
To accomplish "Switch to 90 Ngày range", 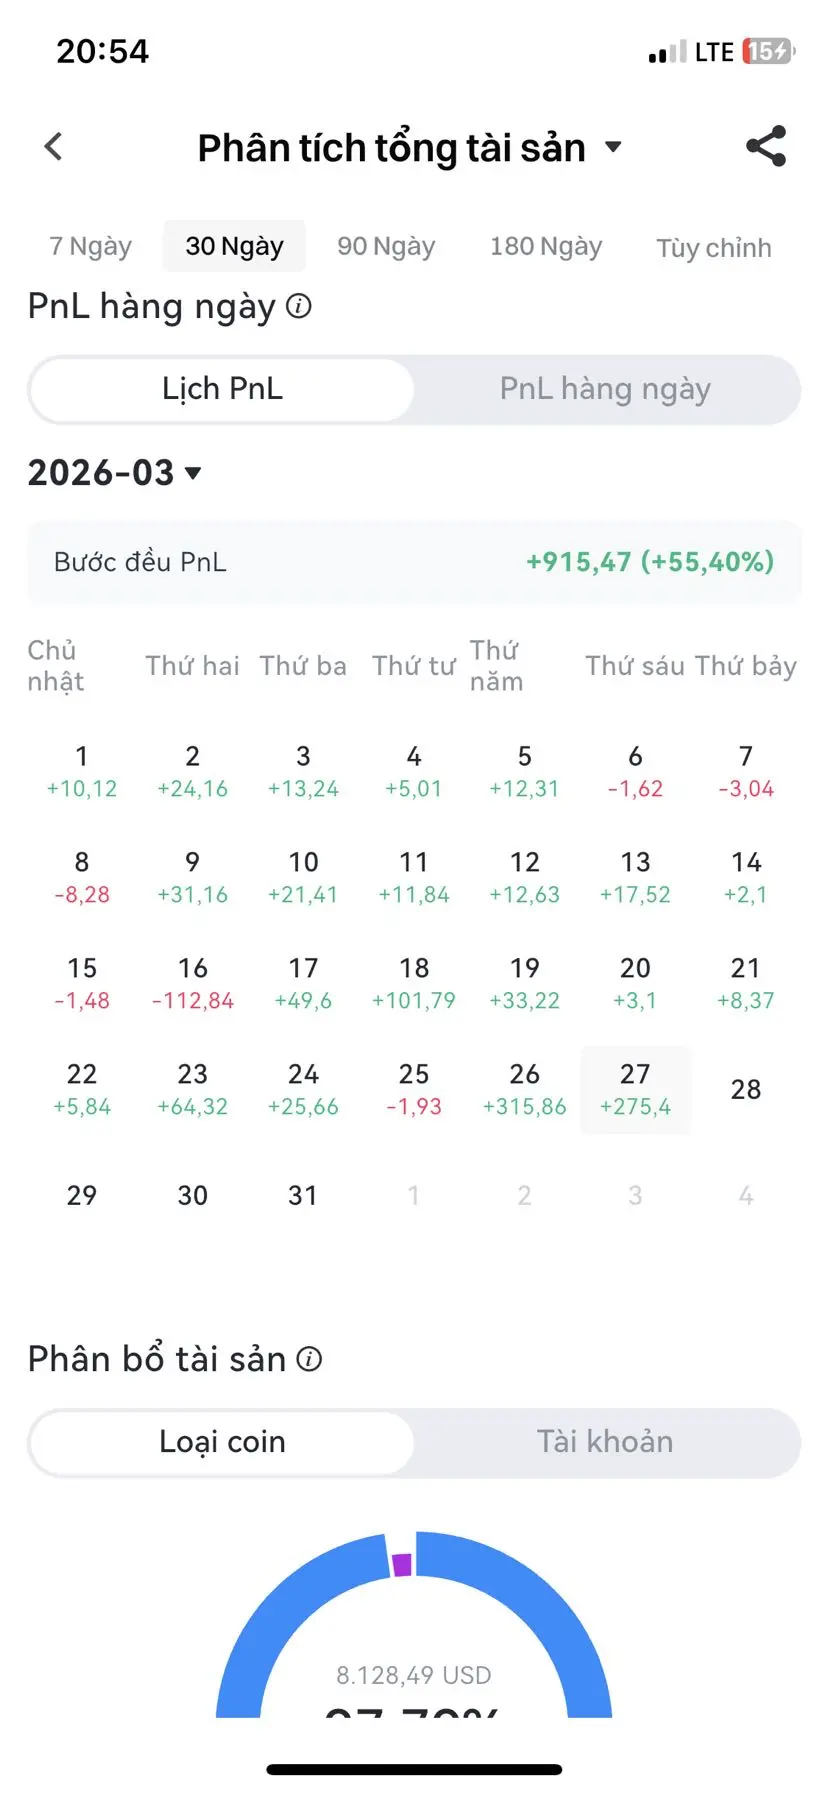I will (x=386, y=246).
